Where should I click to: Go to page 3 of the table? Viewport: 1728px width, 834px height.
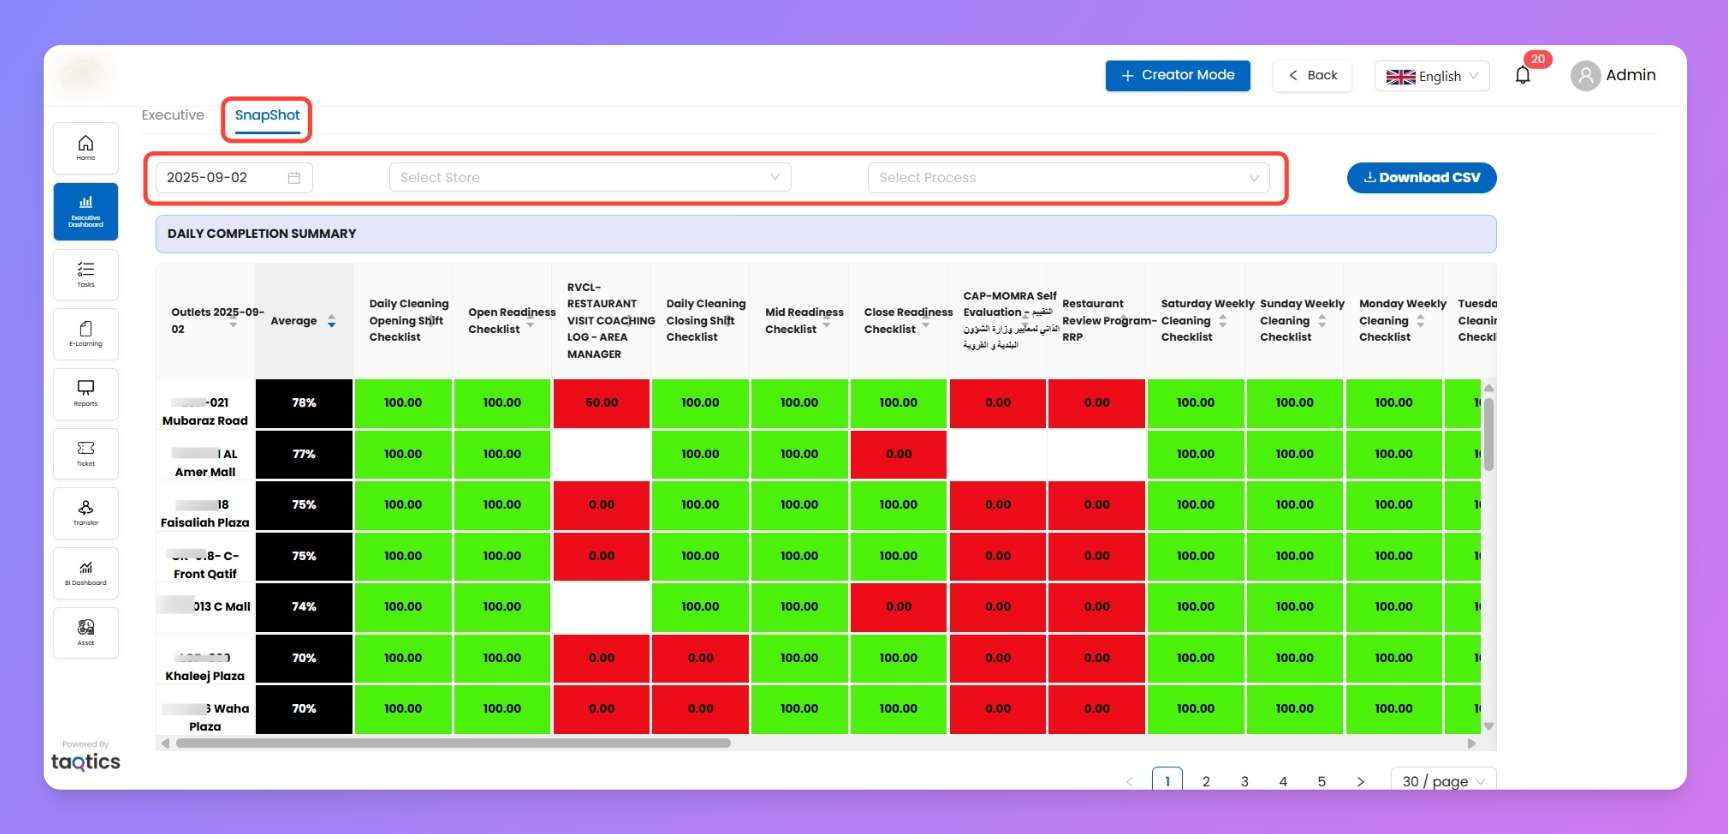[1245, 781]
